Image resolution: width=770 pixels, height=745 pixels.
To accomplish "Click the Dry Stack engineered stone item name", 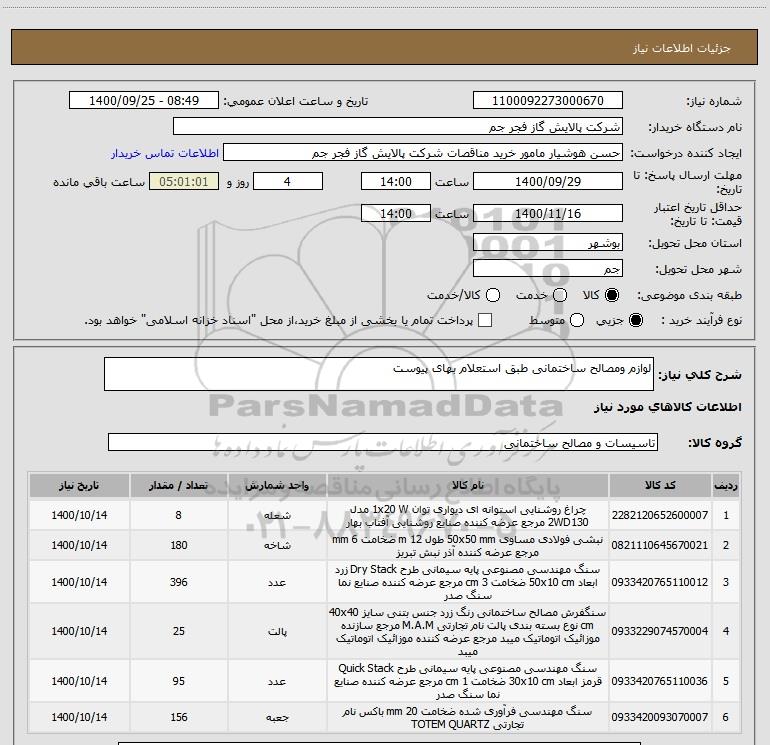I will (468, 582).
